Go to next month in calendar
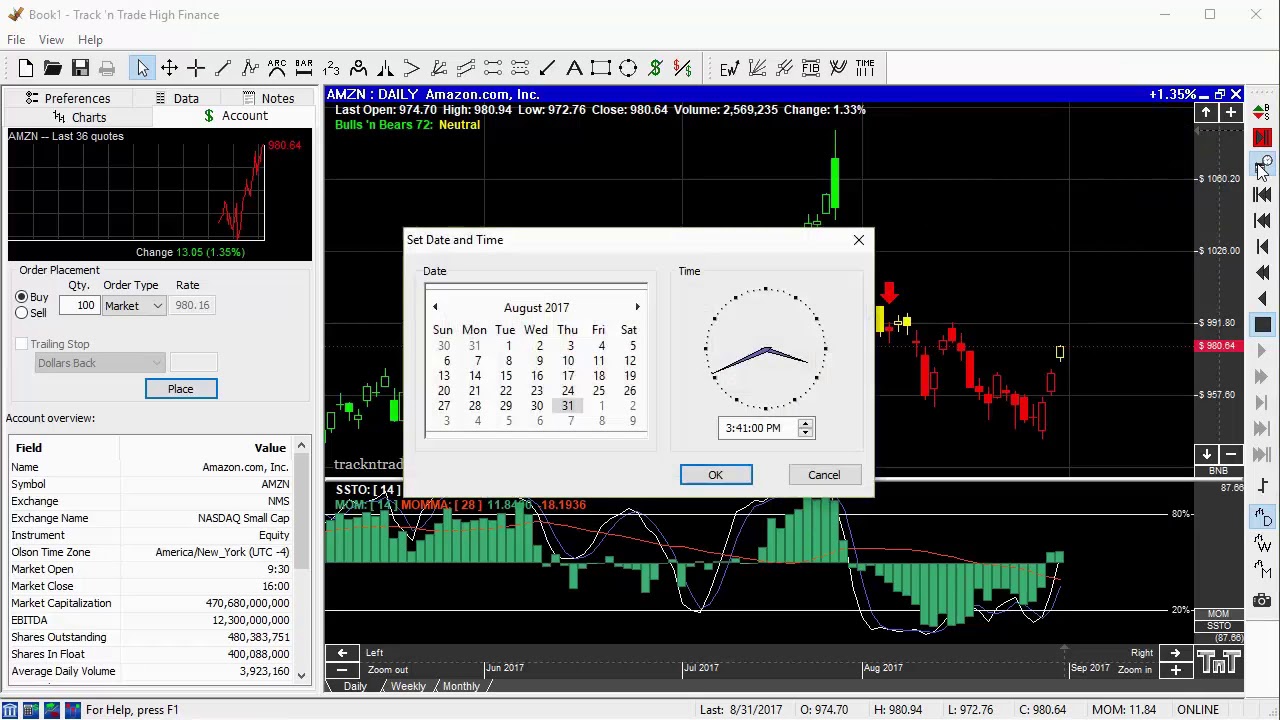1280x720 pixels. [x=637, y=307]
